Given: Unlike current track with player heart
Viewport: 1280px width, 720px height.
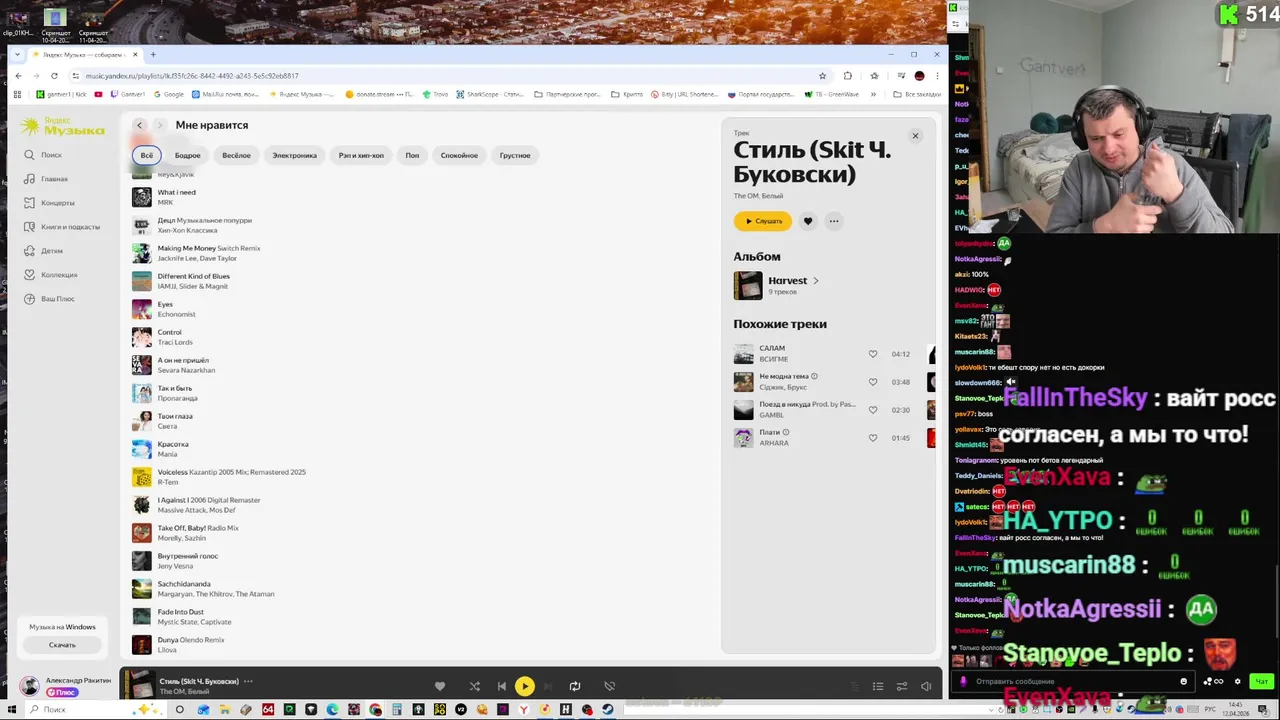Looking at the screenshot, I should tap(439, 686).
